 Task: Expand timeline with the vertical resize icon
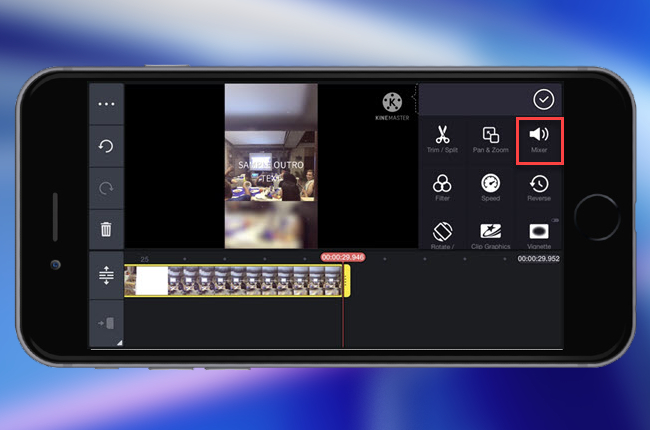click(106, 275)
